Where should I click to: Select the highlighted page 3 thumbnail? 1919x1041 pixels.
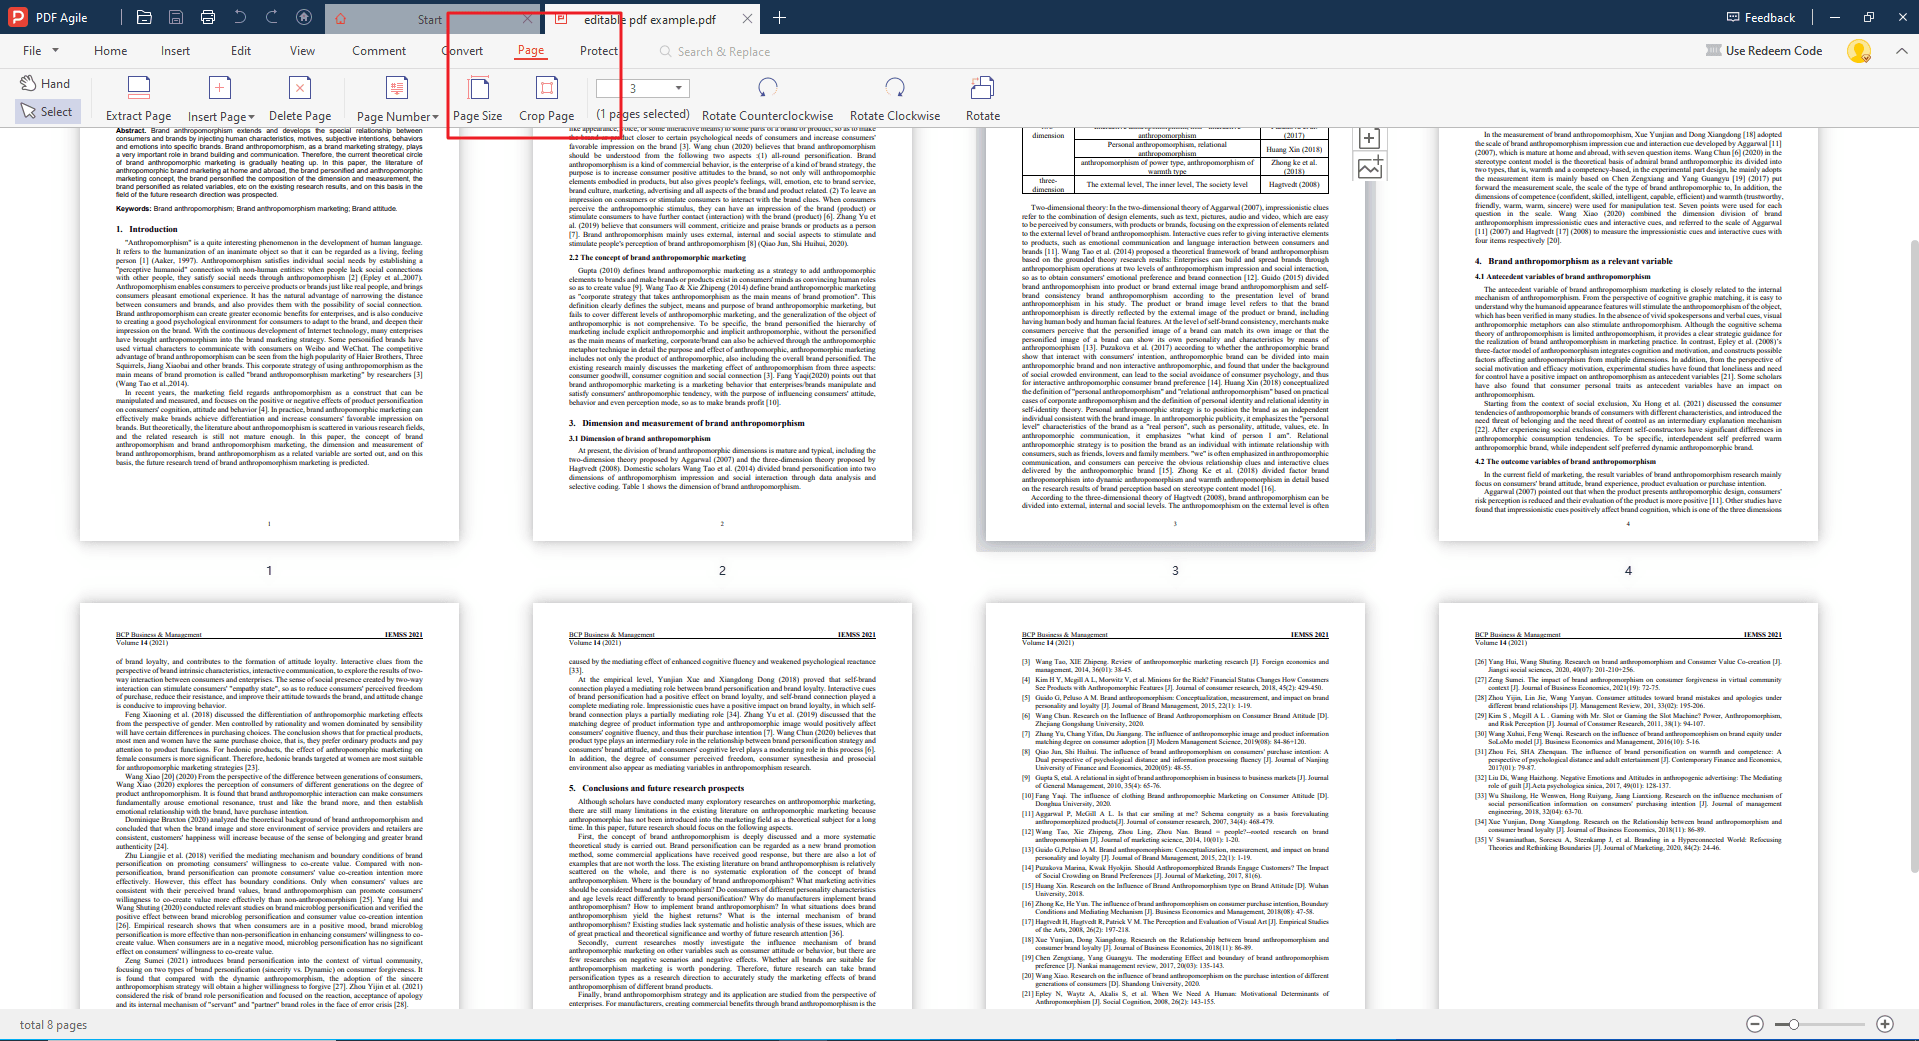(x=1175, y=334)
